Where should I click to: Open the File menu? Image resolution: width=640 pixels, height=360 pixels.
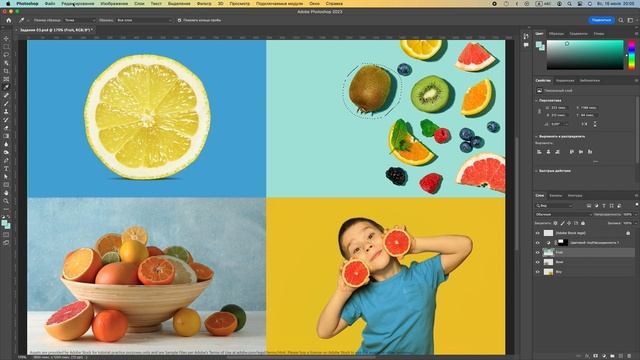tap(50, 3)
